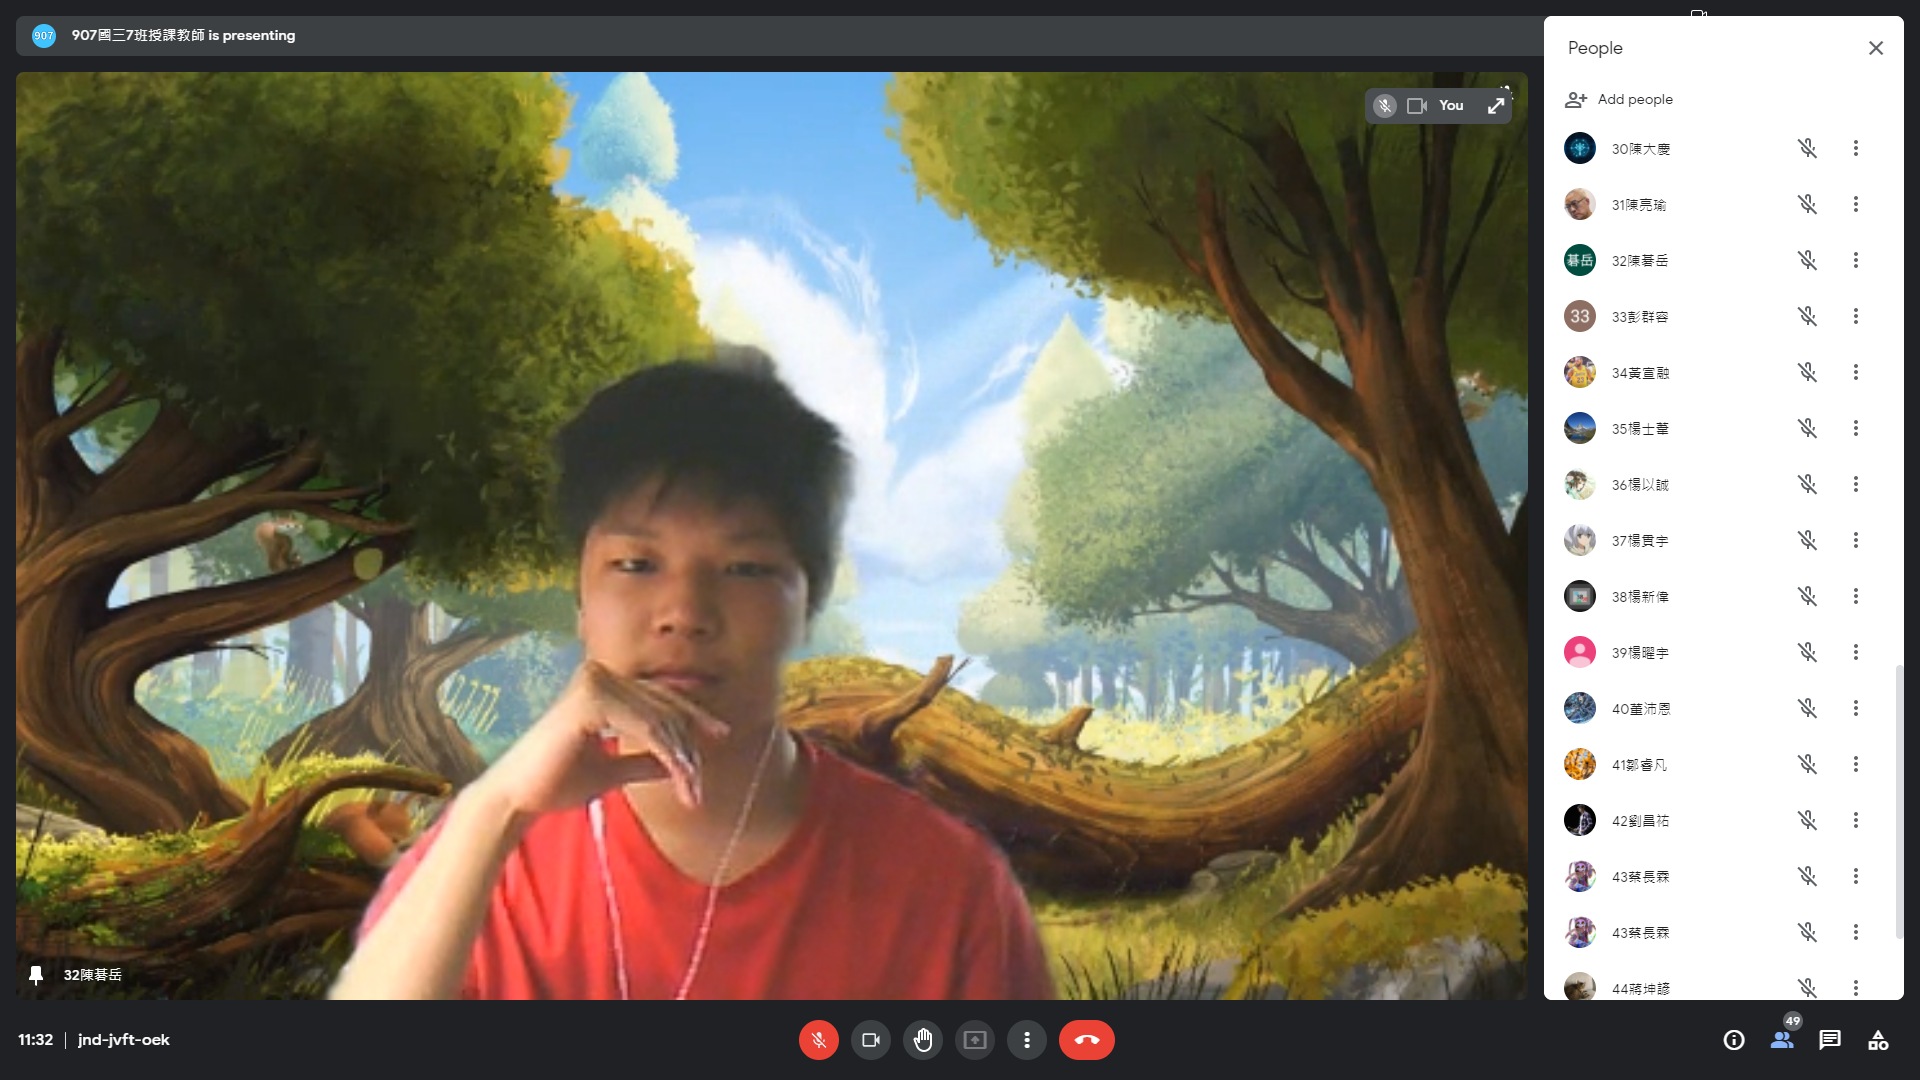Raise your hand
This screenshot has height=1080, width=1920.
pyautogui.click(x=922, y=1040)
